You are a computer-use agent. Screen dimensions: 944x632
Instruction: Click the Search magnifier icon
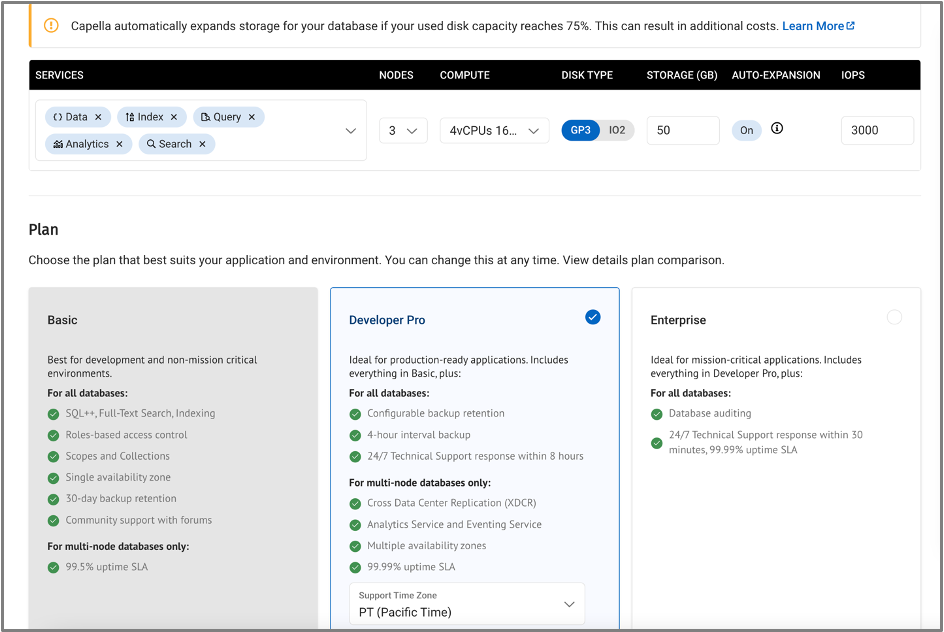point(151,144)
